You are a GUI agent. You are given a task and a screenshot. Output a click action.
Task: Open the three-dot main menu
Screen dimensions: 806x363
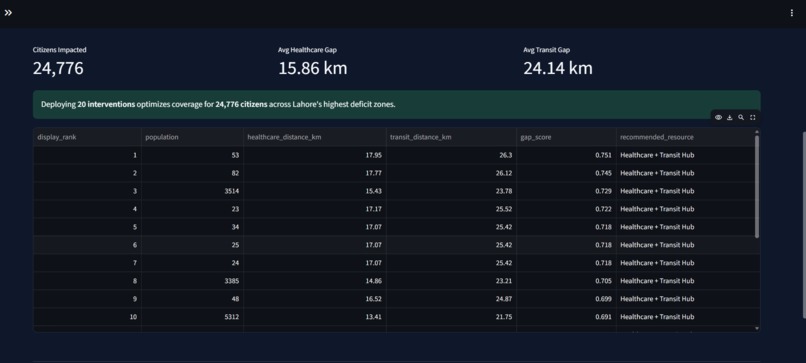pyautogui.click(x=791, y=13)
